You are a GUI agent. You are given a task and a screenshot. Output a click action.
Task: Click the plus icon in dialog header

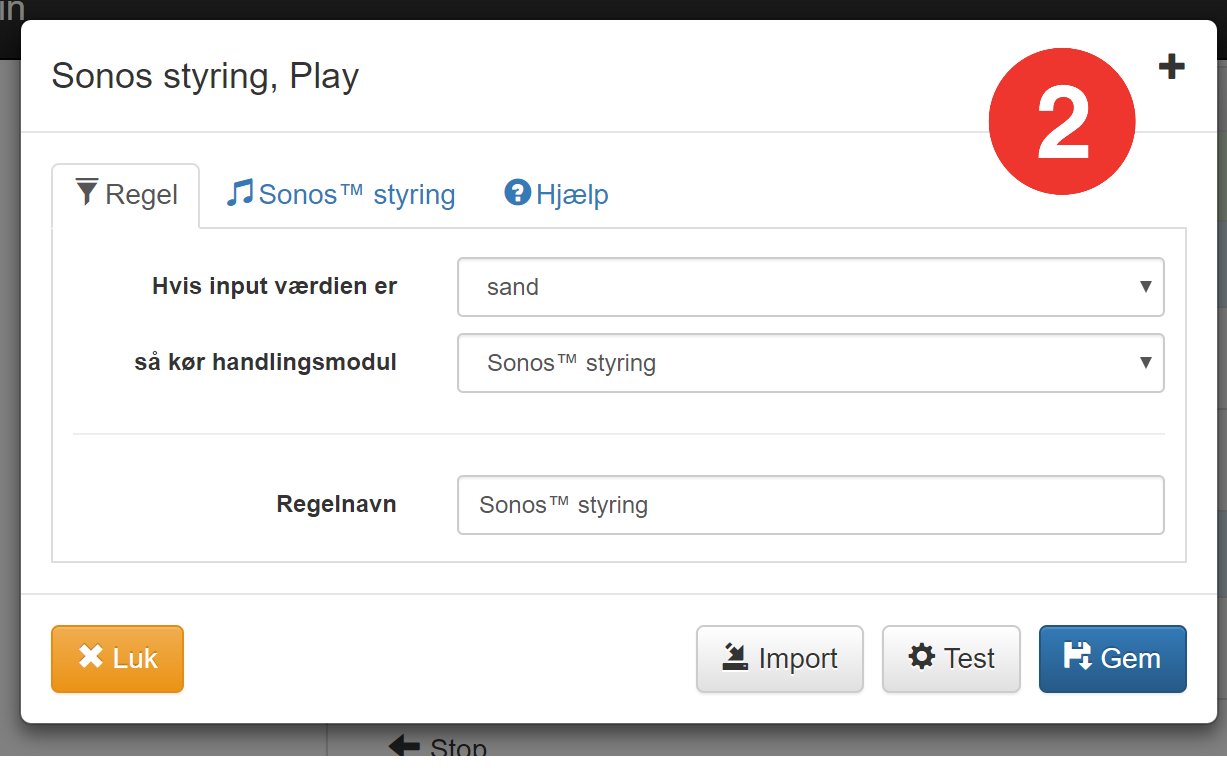coord(1171,67)
